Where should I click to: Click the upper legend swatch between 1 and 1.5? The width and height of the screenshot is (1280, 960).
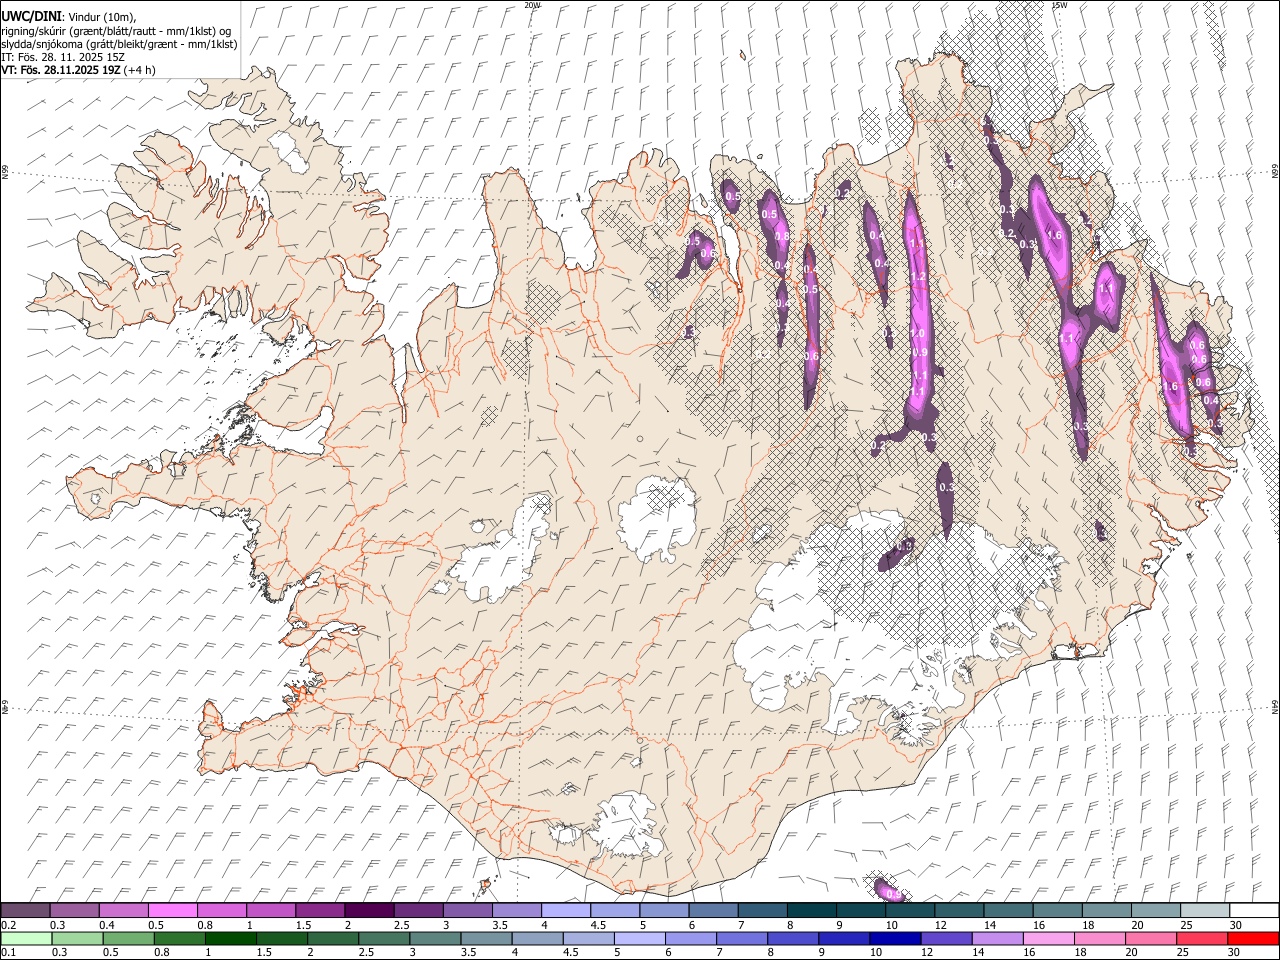pyautogui.click(x=271, y=911)
